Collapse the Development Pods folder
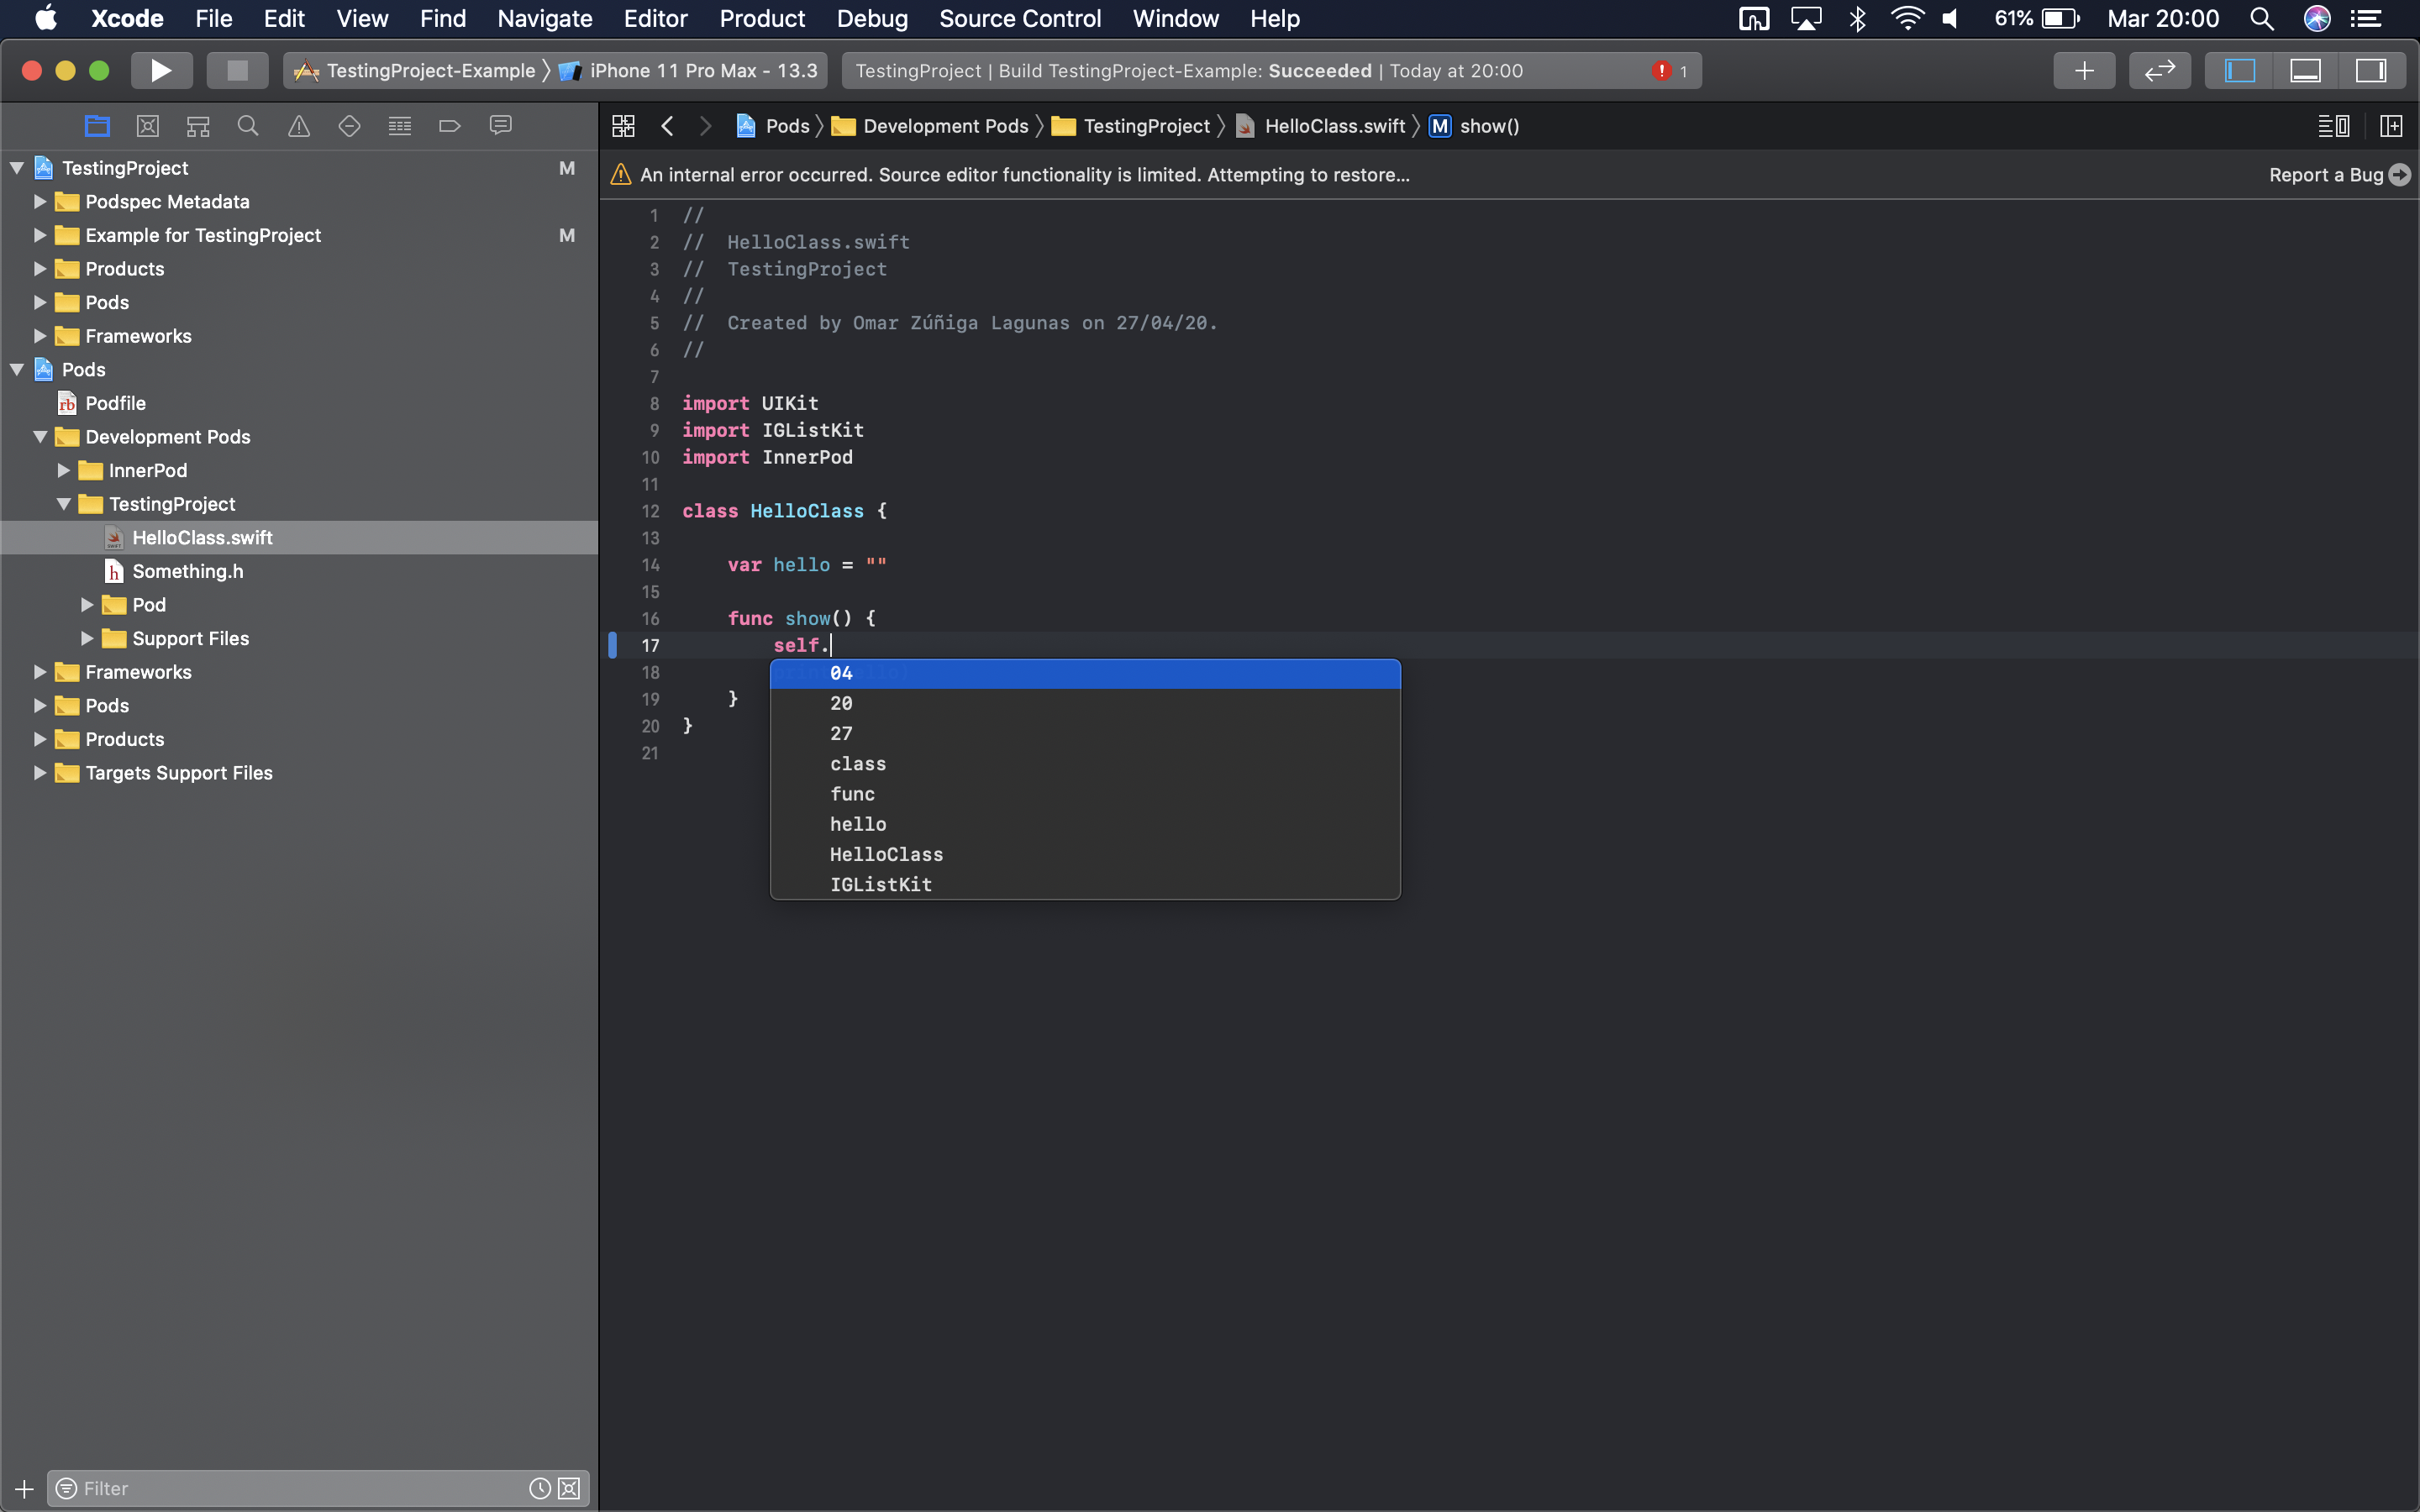Image resolution: width=2420 pixels, height=1512 pixels. (40, 437)
